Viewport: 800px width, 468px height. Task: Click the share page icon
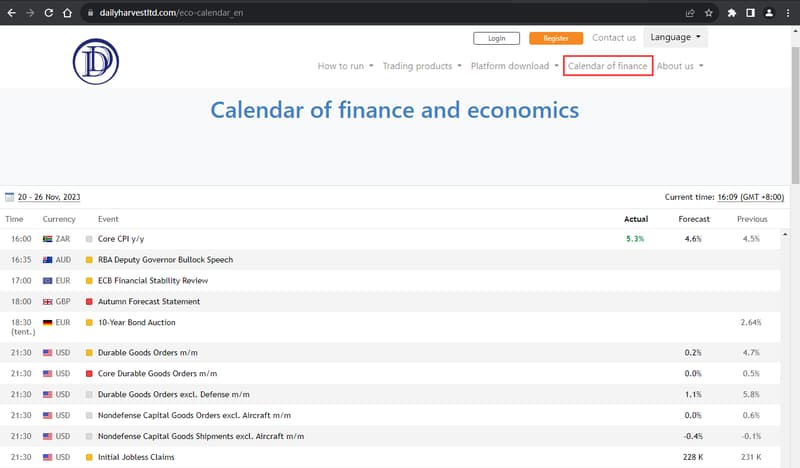click(x=690, y=13)
